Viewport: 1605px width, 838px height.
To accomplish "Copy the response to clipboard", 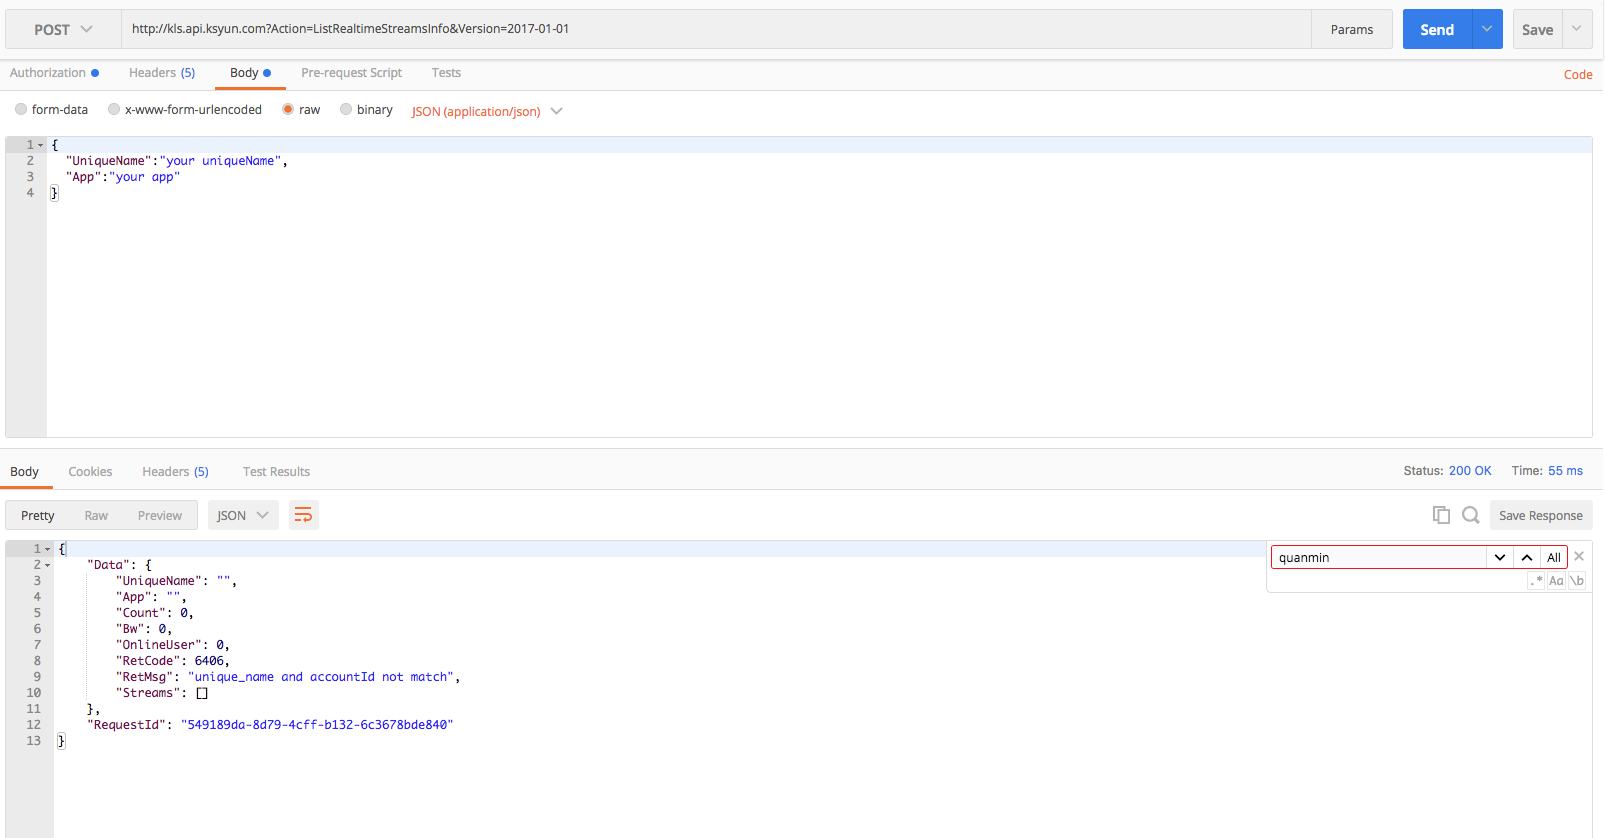I will point(1441,515).
